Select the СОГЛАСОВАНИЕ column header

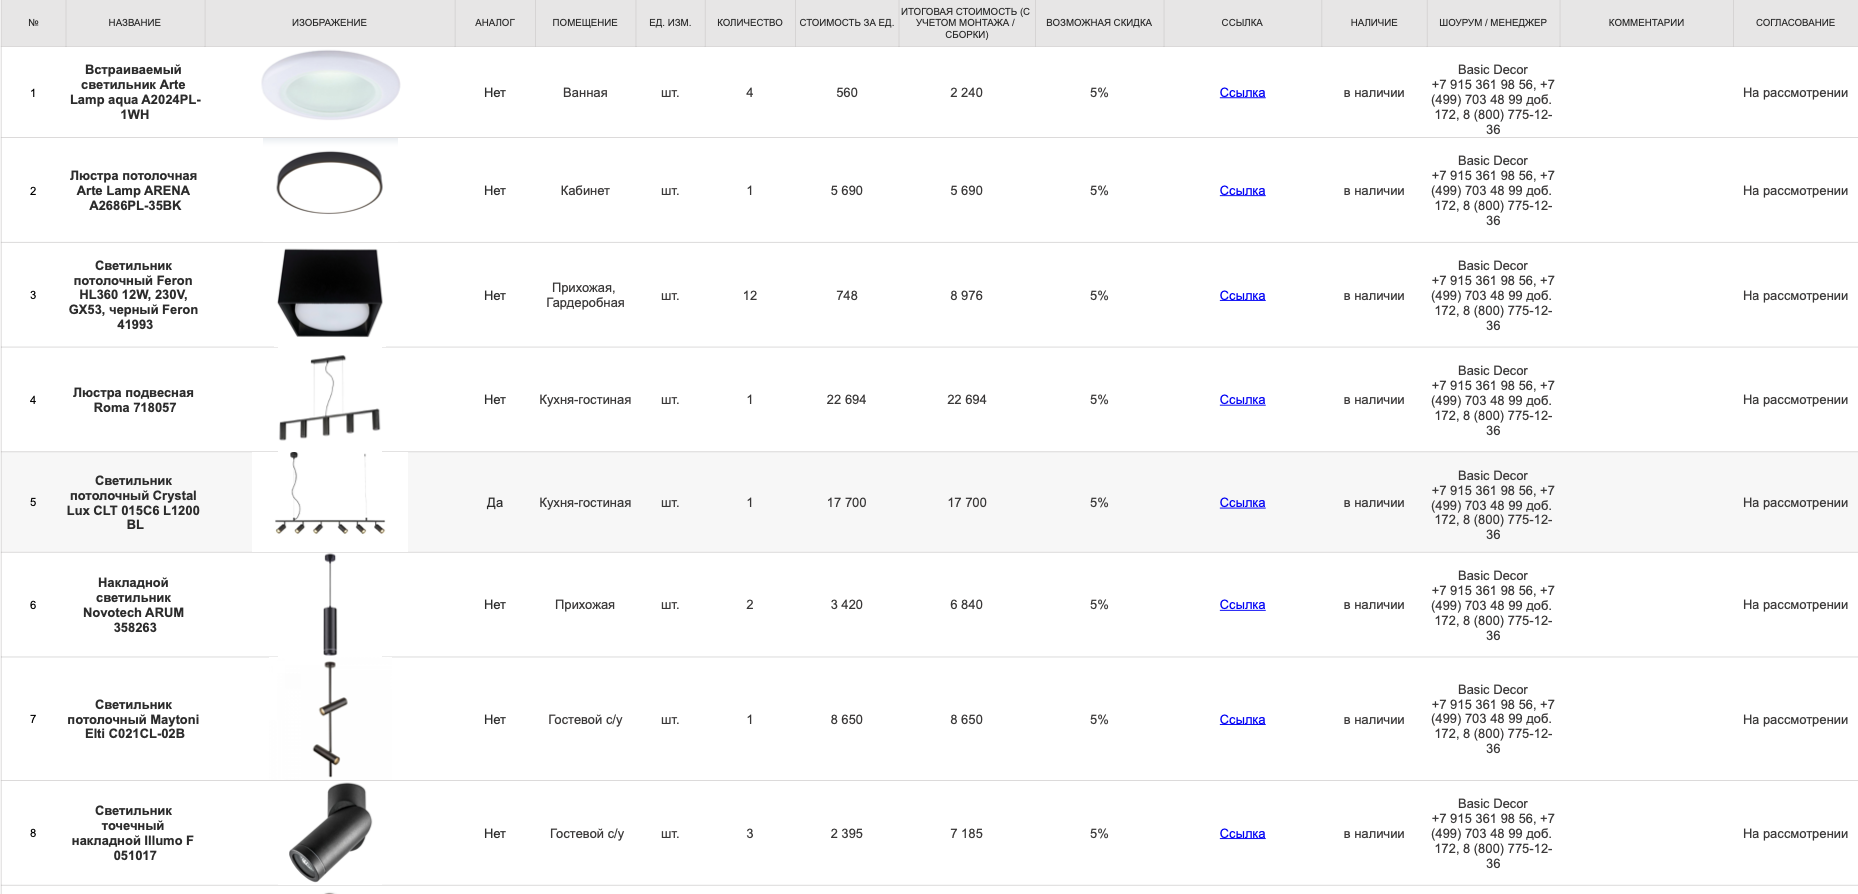(1795, 23)
